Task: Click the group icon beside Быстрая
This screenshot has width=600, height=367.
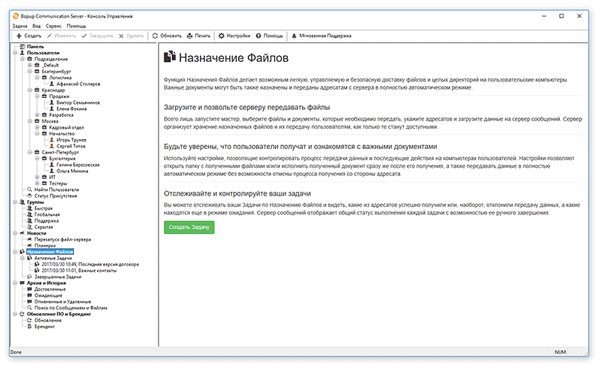Action: coord(29,208)
